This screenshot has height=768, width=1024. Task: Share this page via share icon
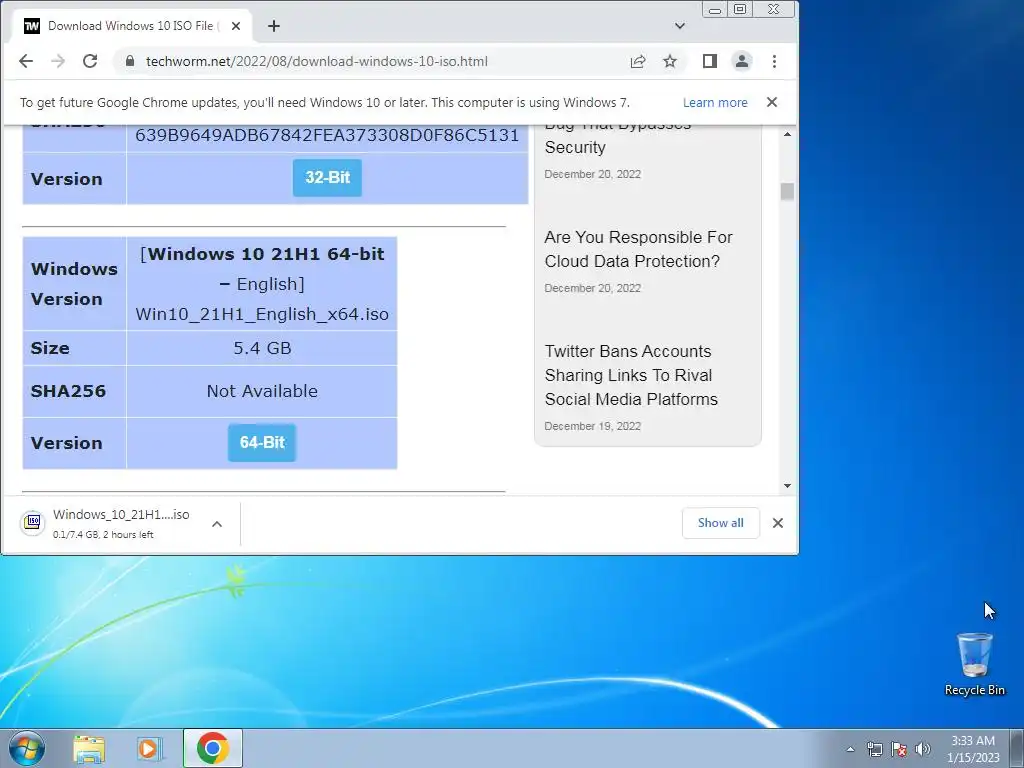click(x=638, y=61)
